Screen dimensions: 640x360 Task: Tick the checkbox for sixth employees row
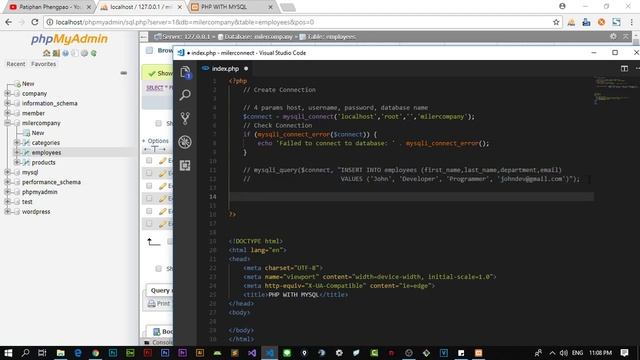click(x=149, y=224)
